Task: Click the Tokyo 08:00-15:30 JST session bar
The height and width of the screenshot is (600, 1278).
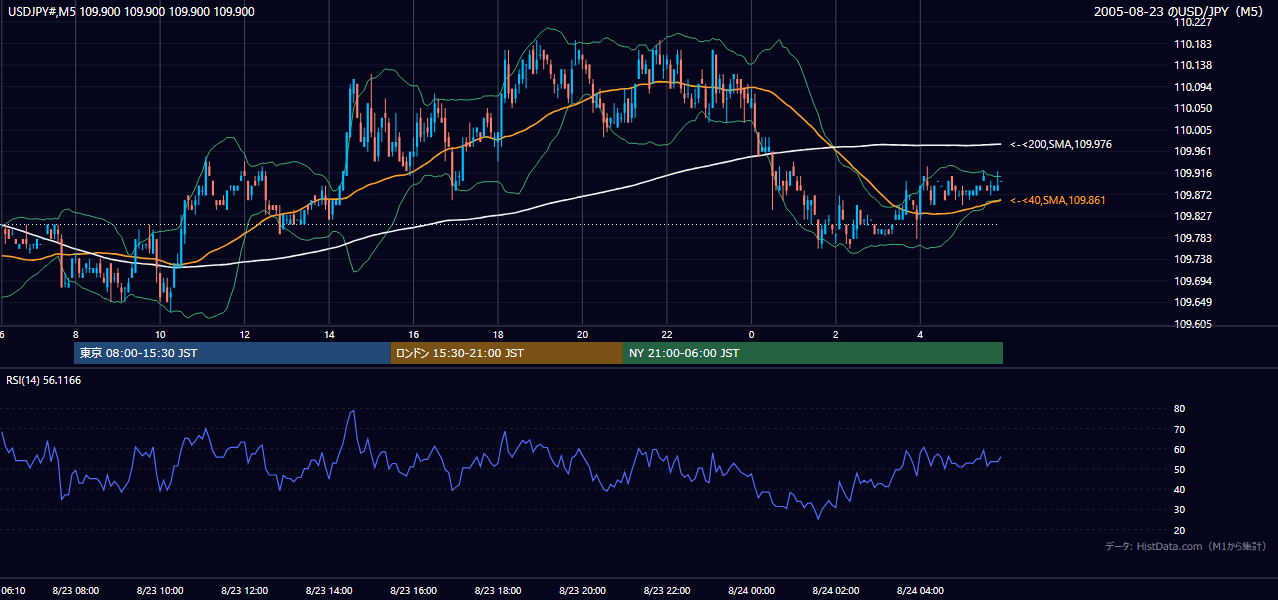Action: pos(232,353)
